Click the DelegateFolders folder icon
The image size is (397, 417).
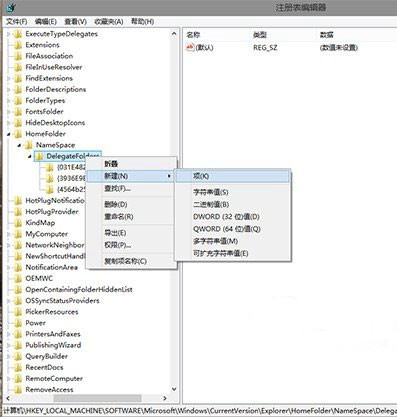point(39,156)
